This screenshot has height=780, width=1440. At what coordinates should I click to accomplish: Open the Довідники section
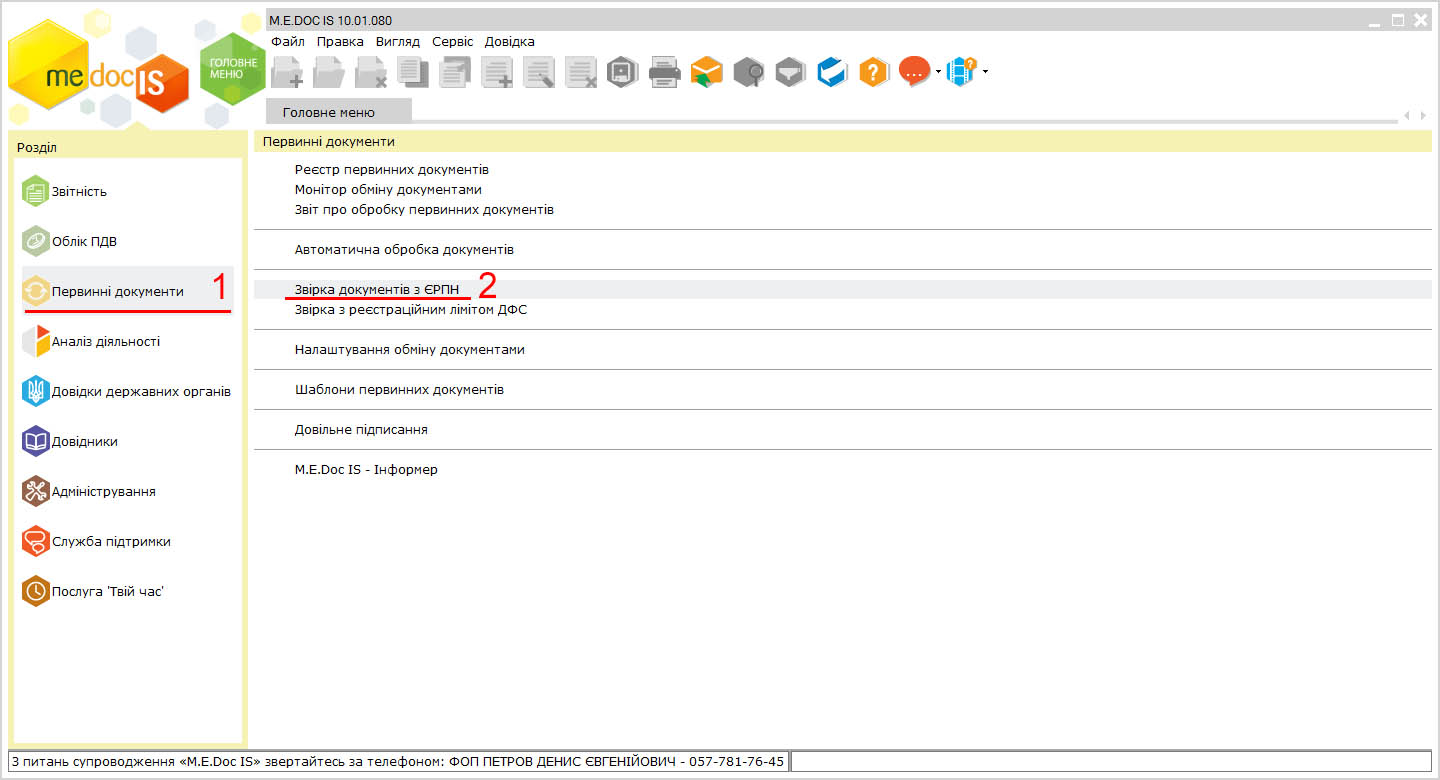point(128,441)
